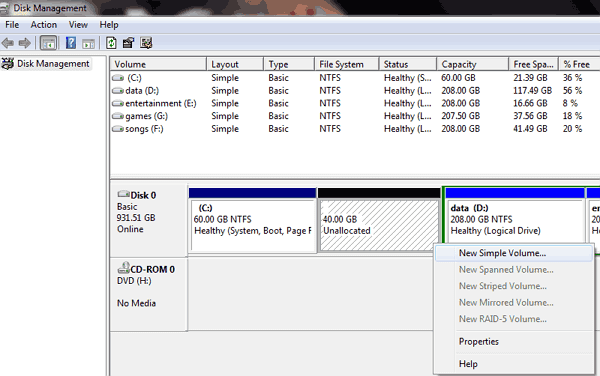The height and width of the screenshot is (376, 600).
Task: Select the (C:) 60.00 GB NTFS partition block
Action: coord(252,219)
